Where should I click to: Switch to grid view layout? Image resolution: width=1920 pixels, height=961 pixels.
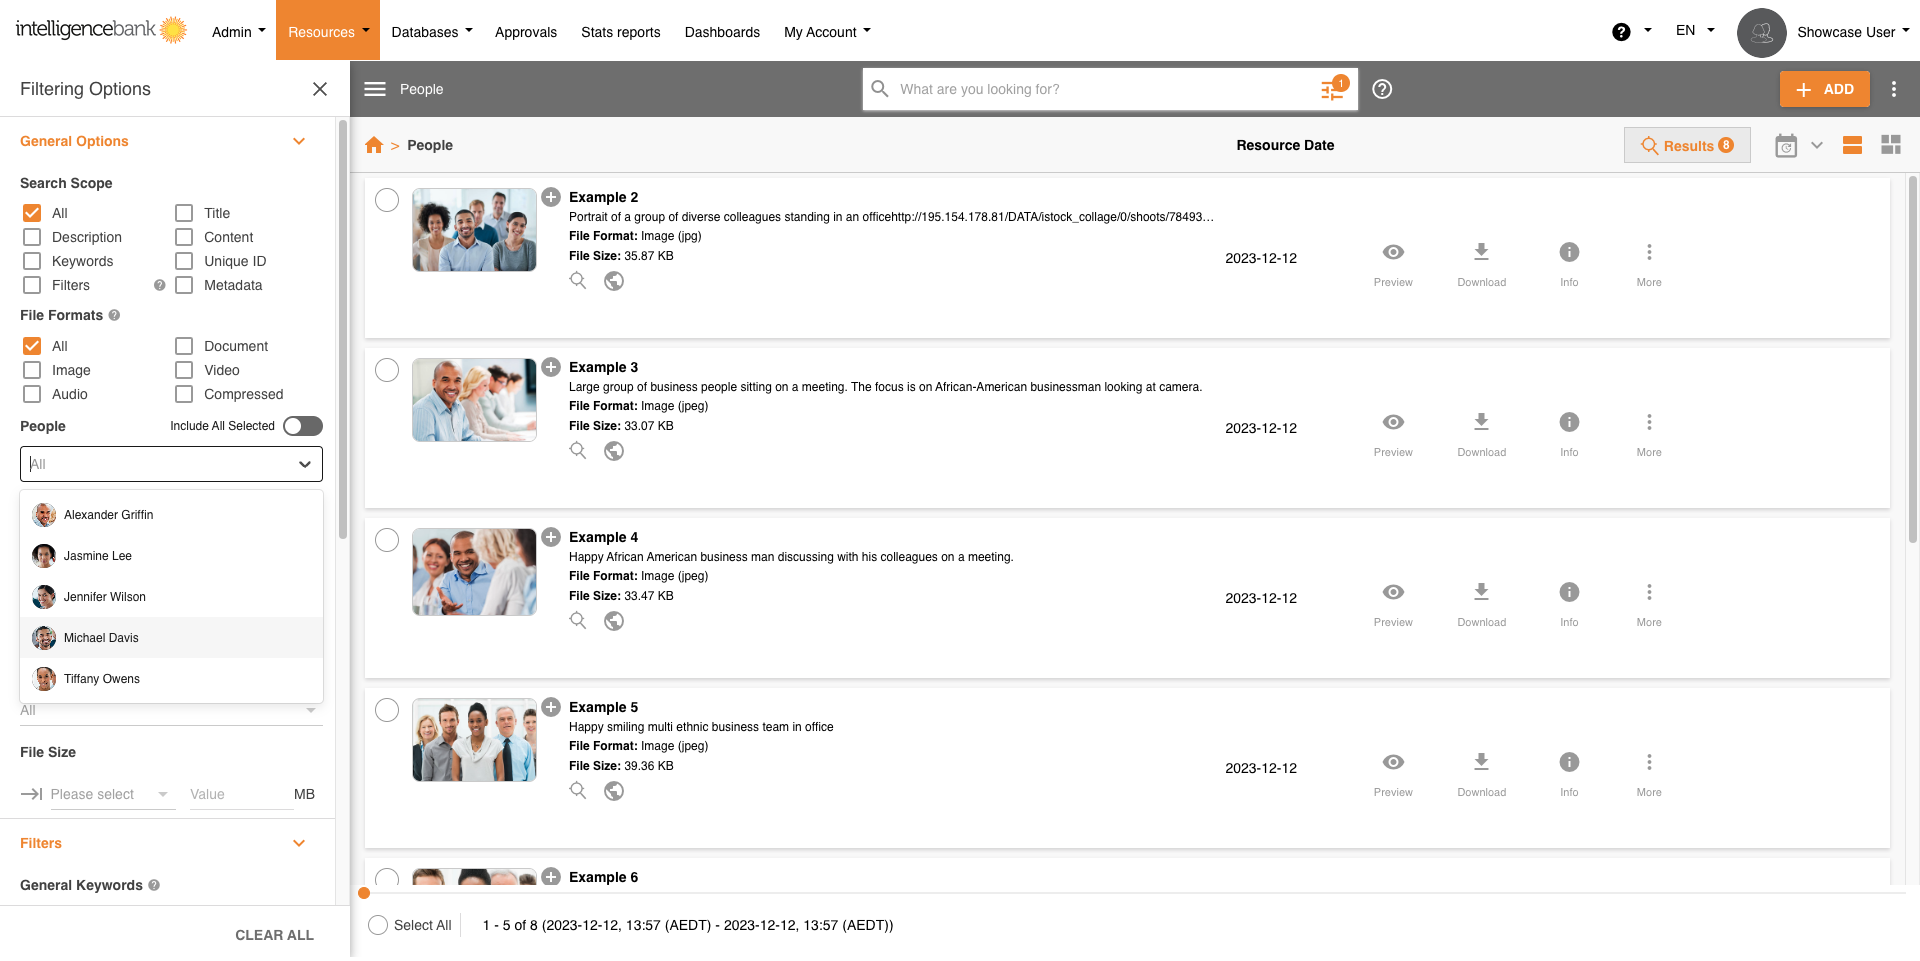click(1891, 145)
